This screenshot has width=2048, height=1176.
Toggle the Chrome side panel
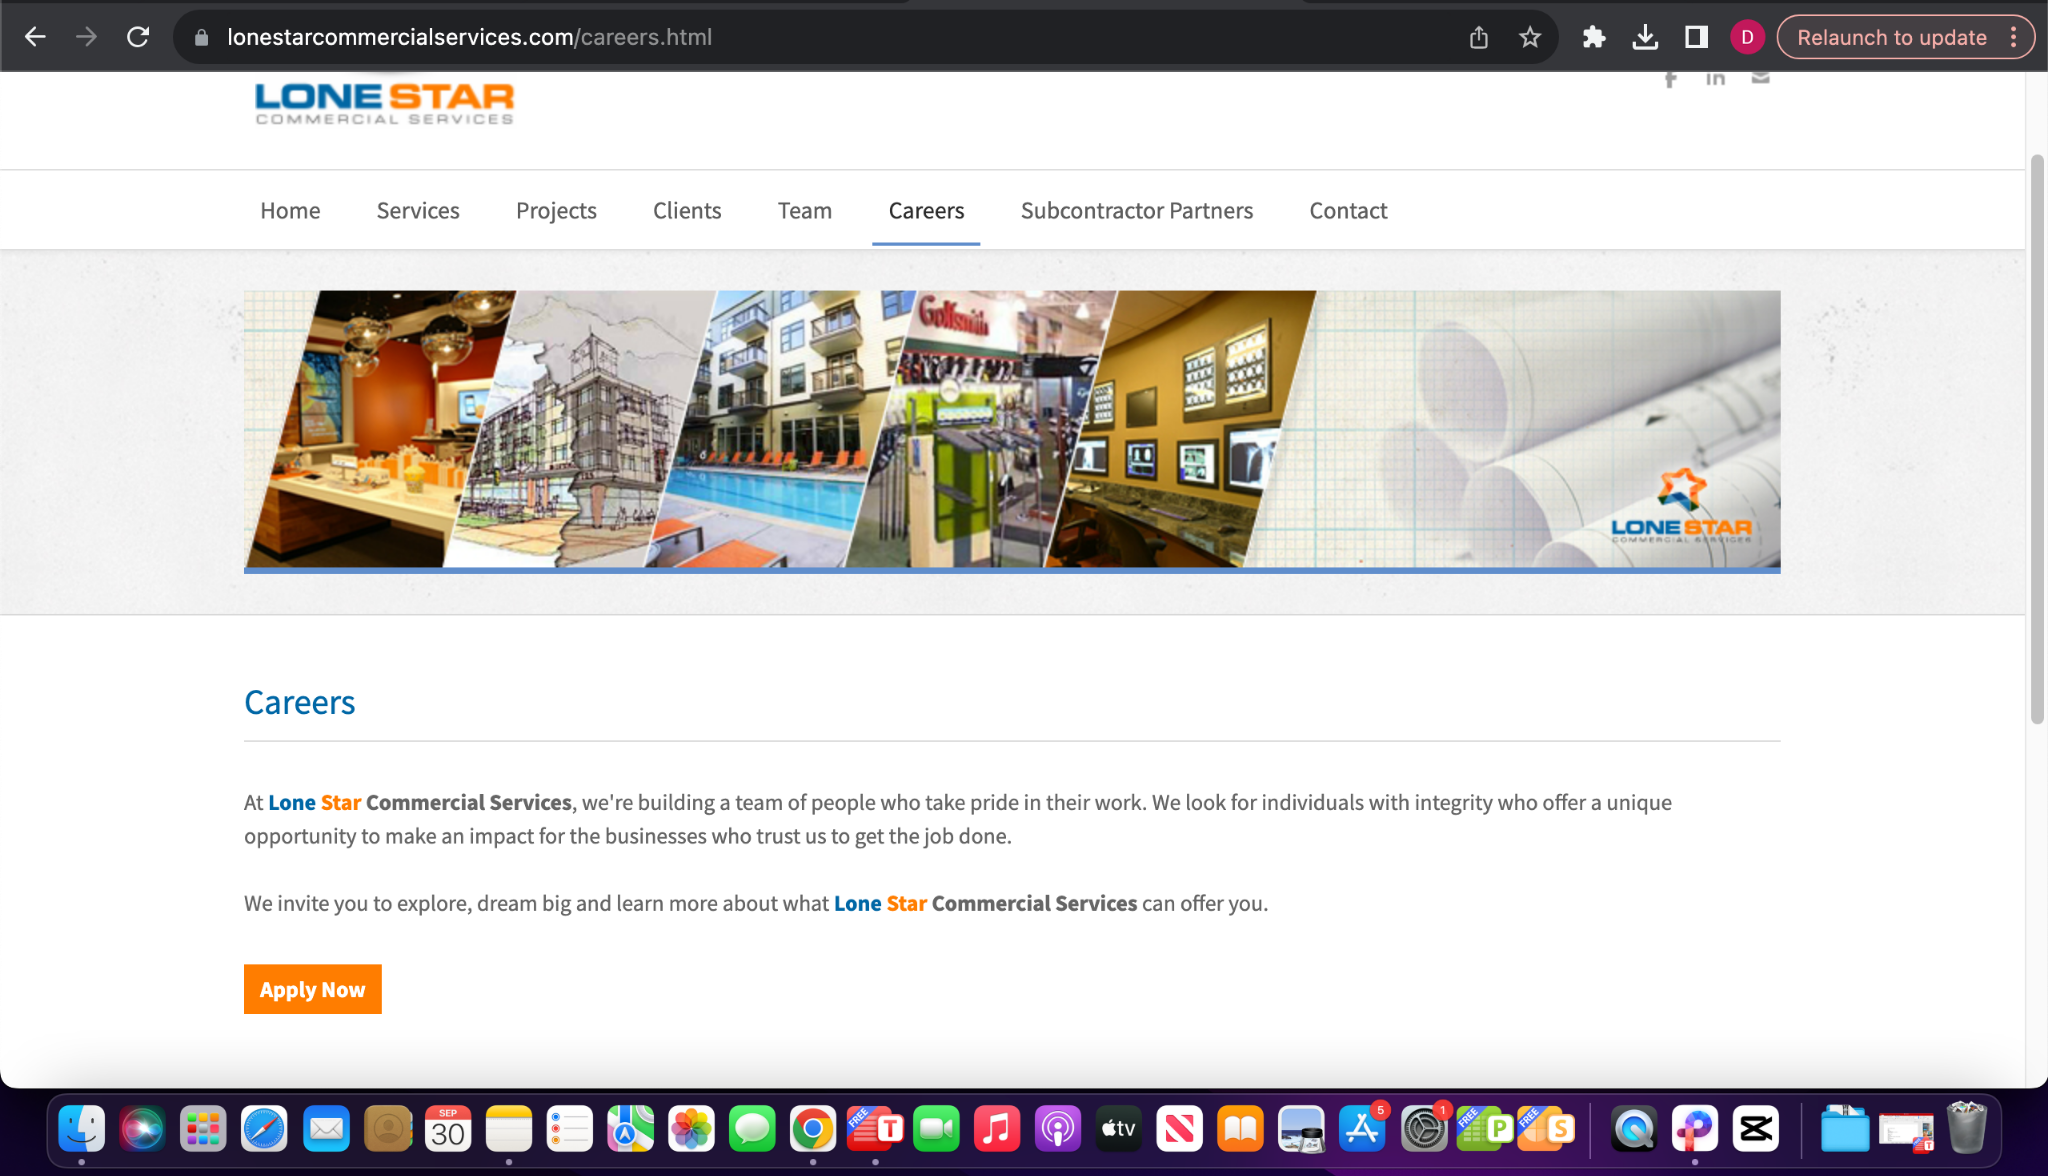[1696, 38]
